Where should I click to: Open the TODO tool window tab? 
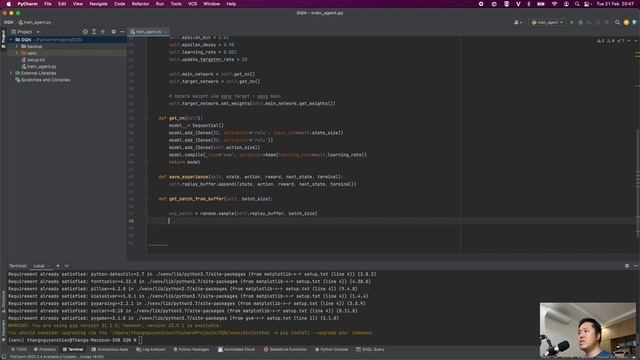(18, 349)
